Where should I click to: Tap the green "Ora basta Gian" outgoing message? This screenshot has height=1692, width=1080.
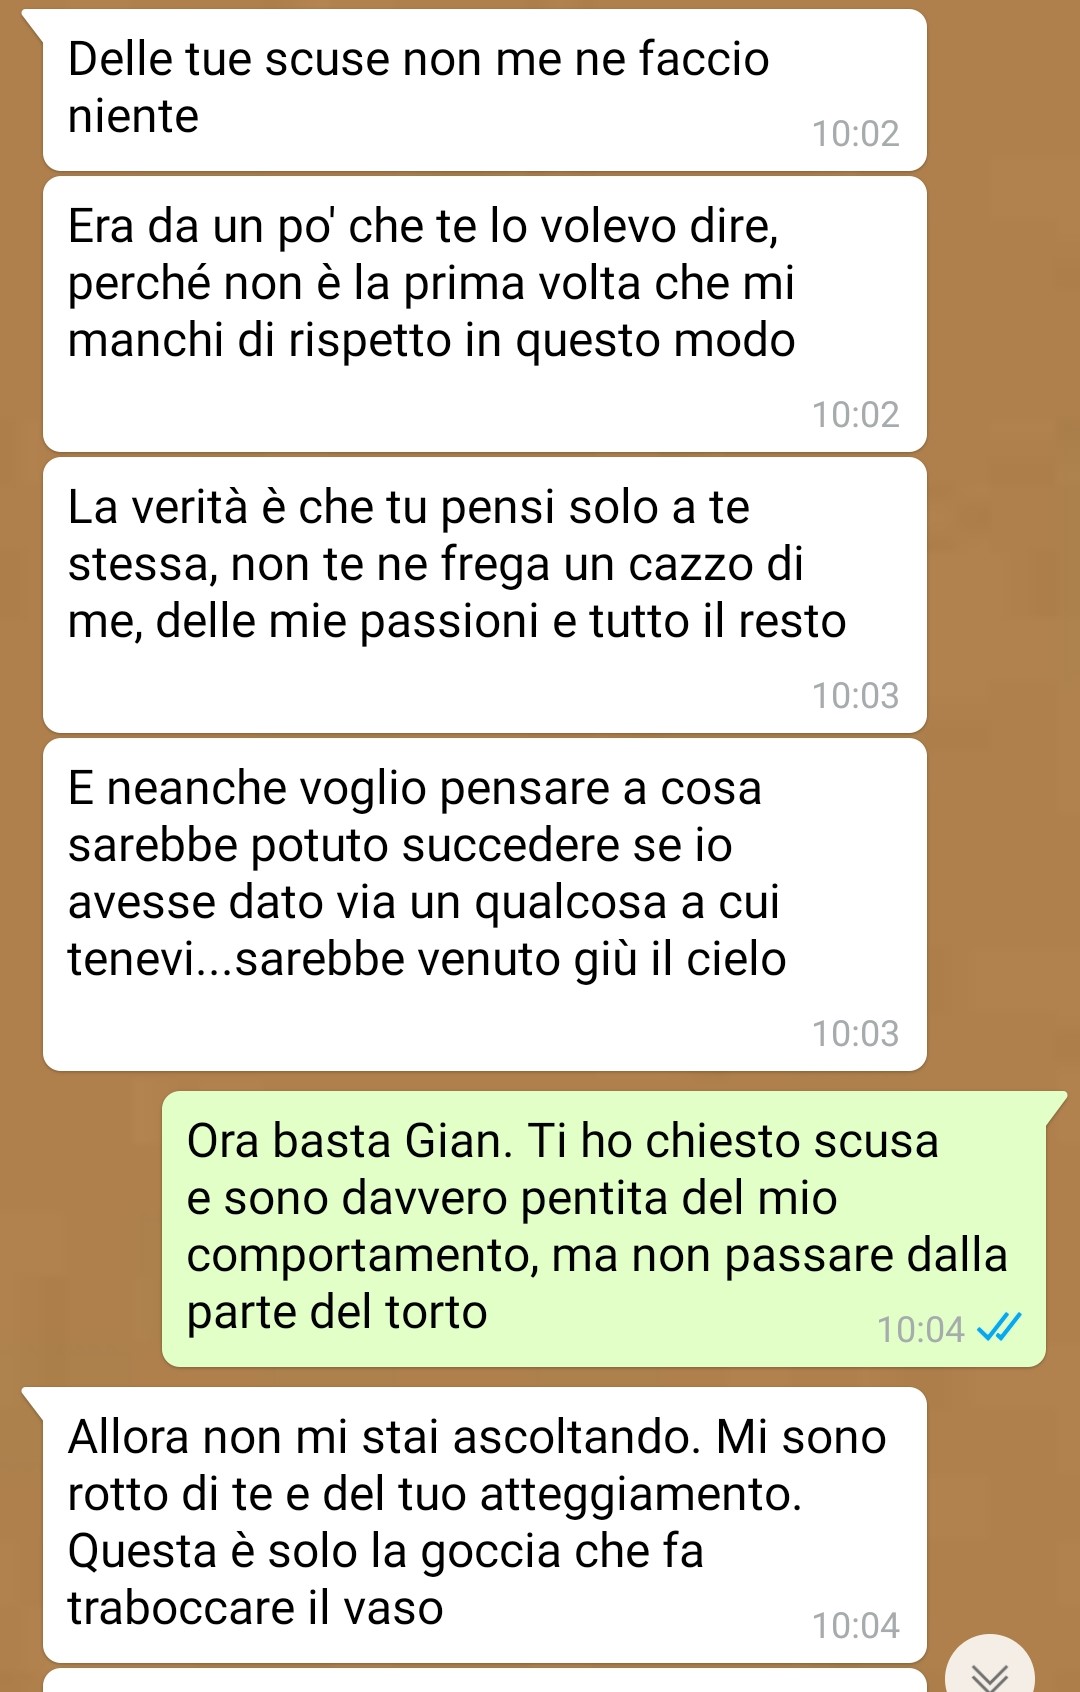tap(604, 1229)
